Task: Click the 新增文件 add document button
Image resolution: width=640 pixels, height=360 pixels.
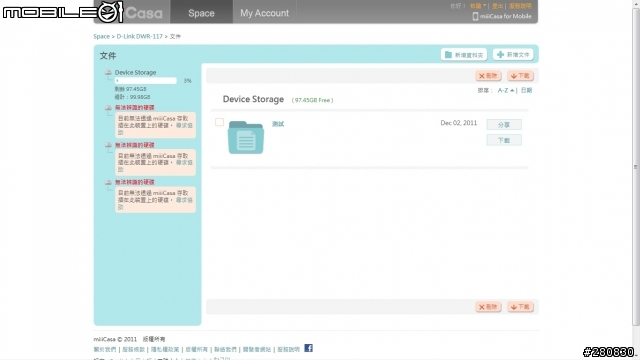Action: pyautogui.click(x=513, y=55)
